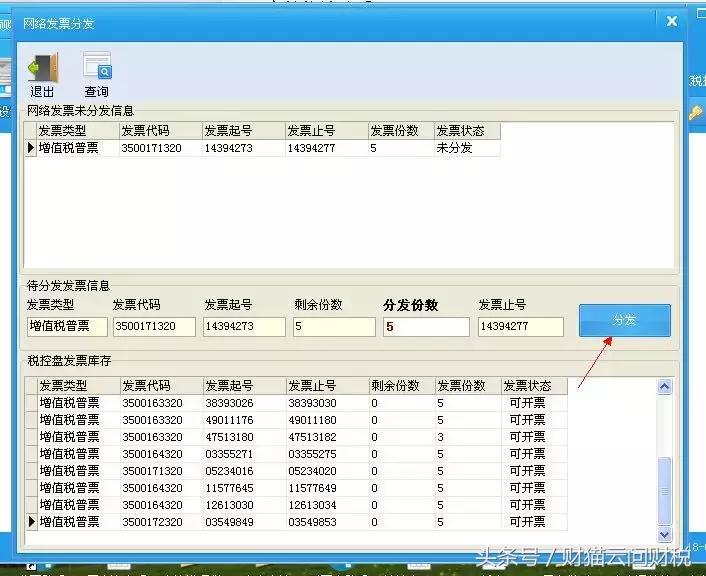
Task: Click 可开票 status in row 03549849
Action: (534, 522)
